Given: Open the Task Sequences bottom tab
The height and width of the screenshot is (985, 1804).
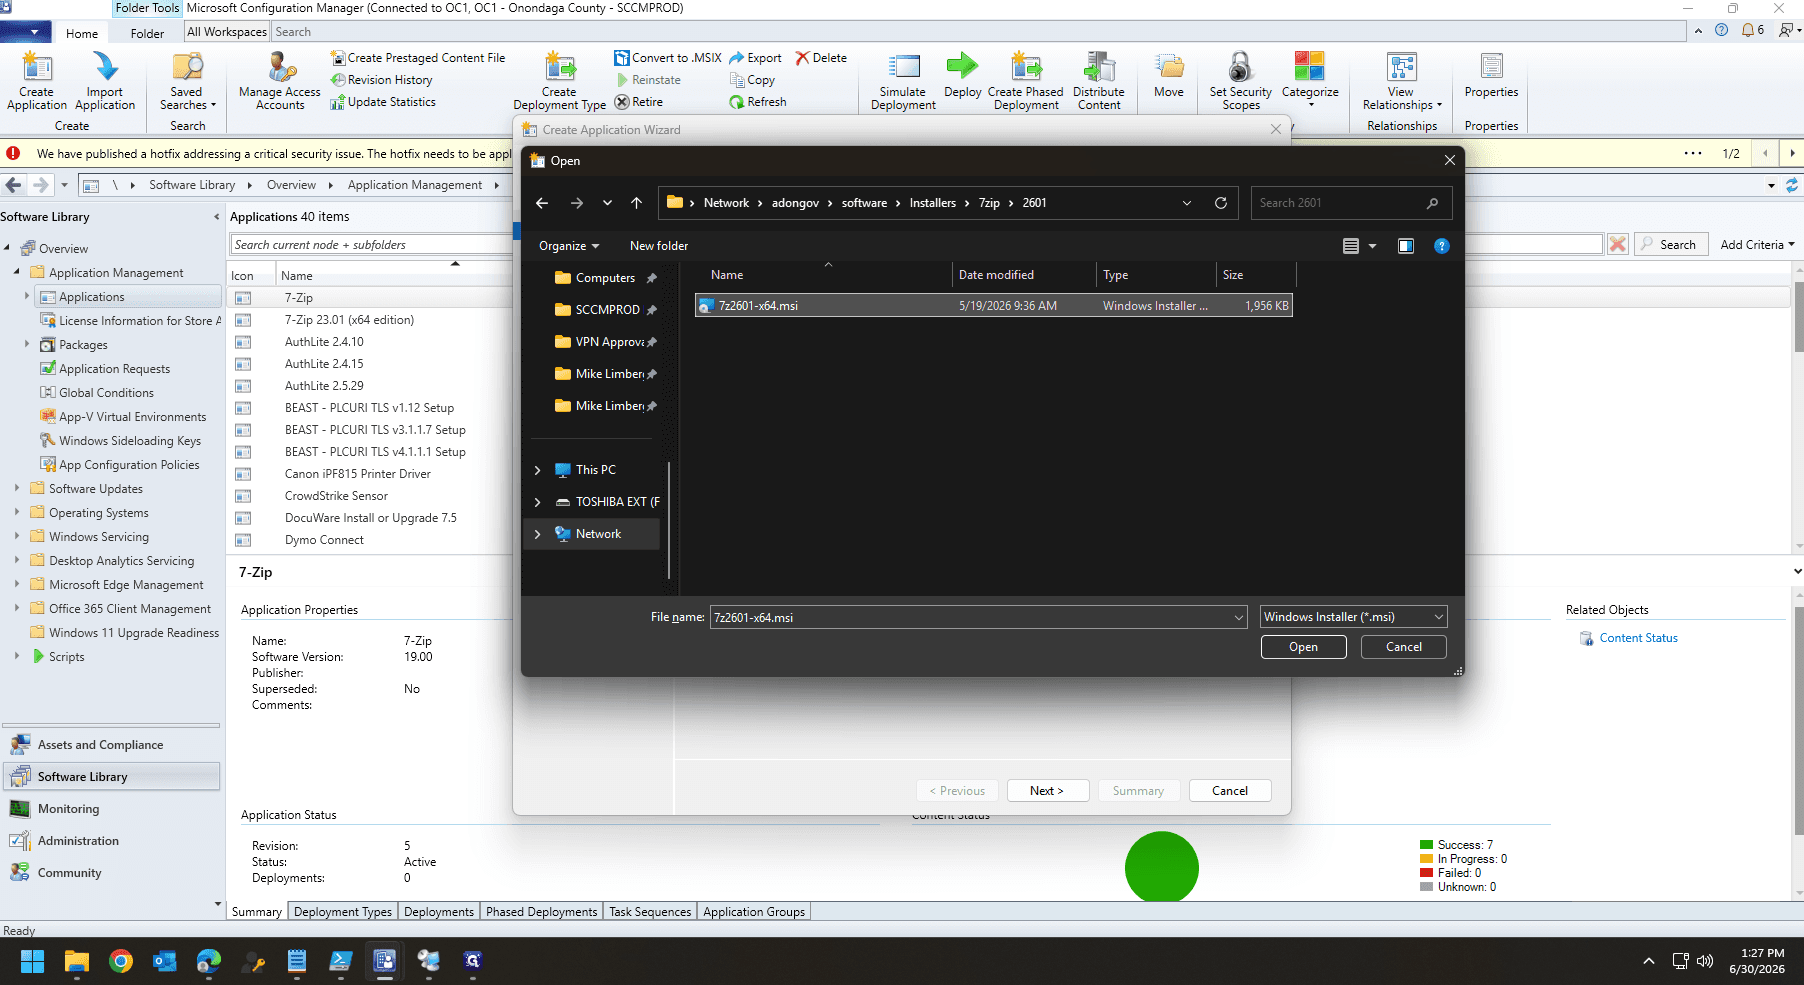Looking at the screenshot, I should pos(650,912).
